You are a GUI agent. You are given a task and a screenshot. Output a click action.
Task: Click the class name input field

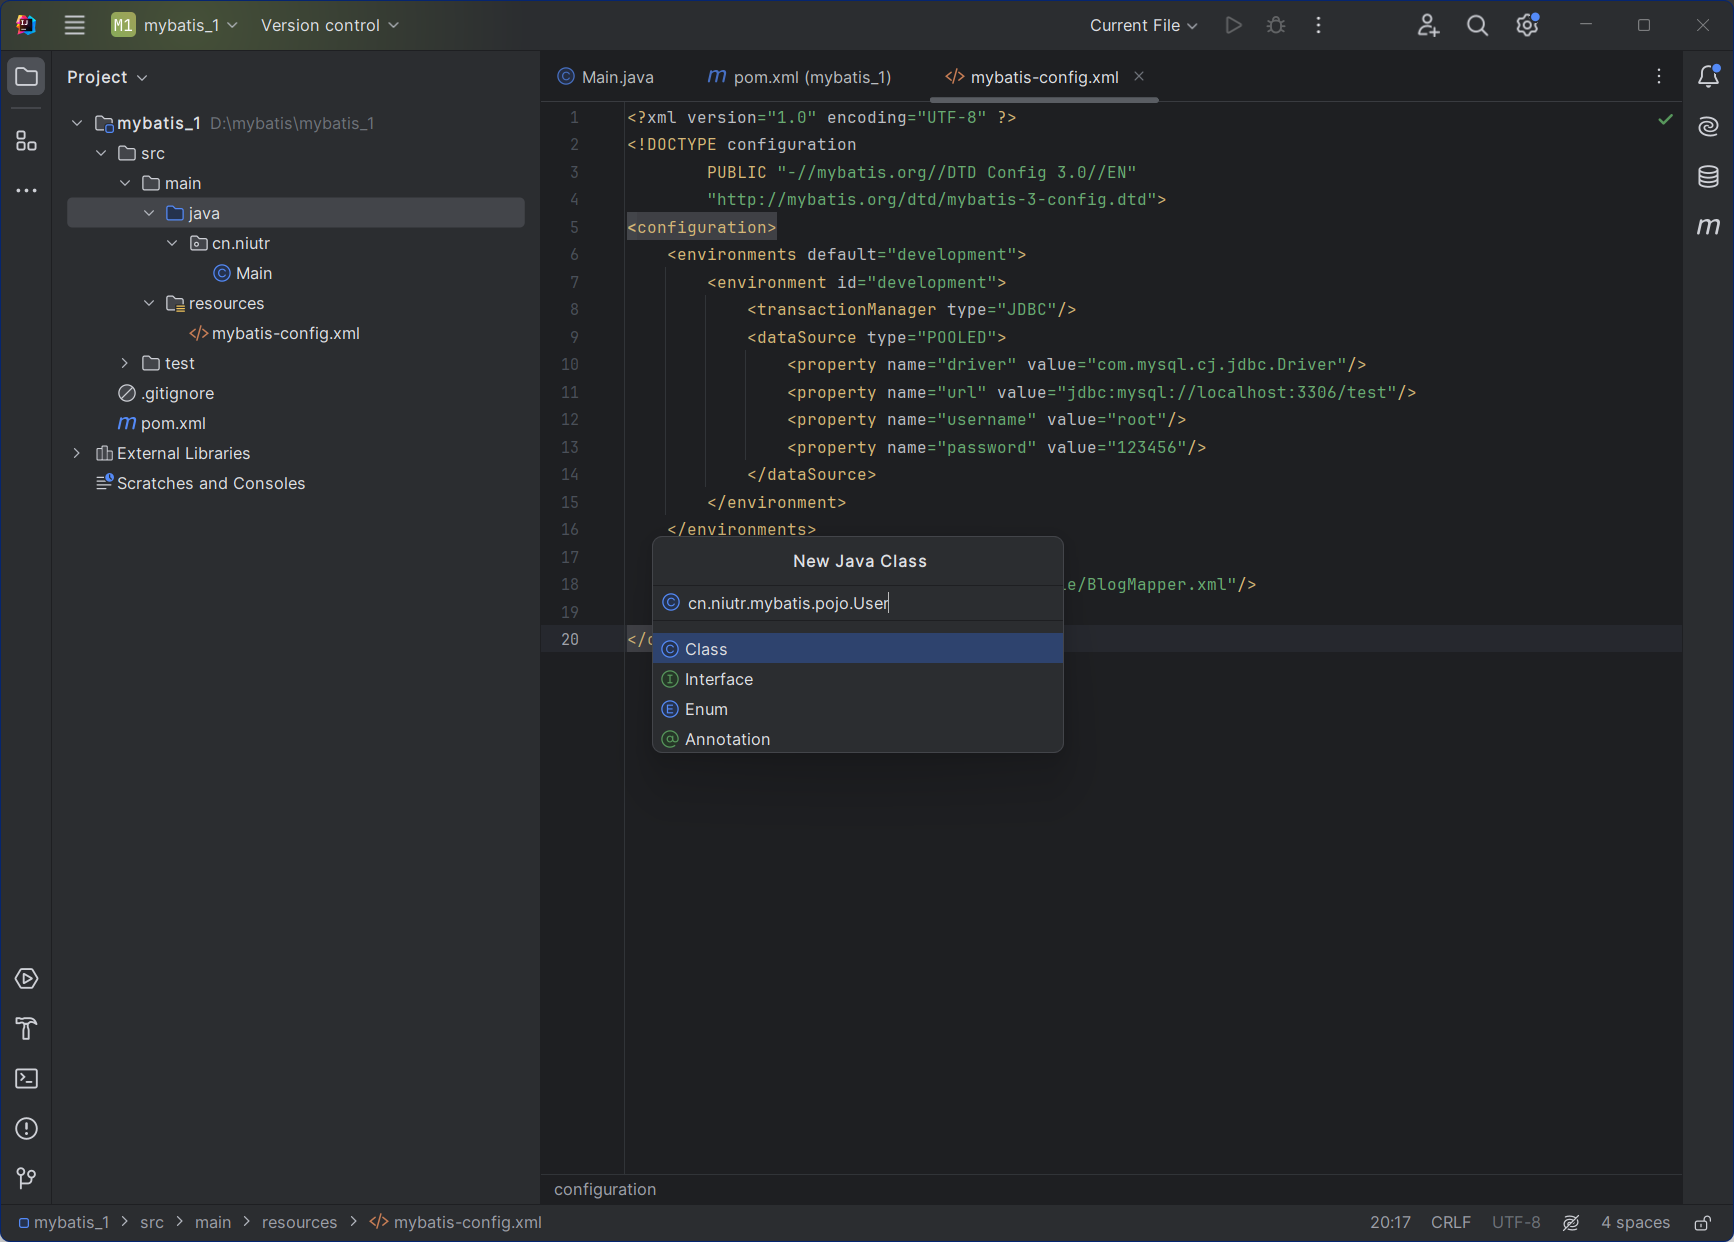click(860, 603)
